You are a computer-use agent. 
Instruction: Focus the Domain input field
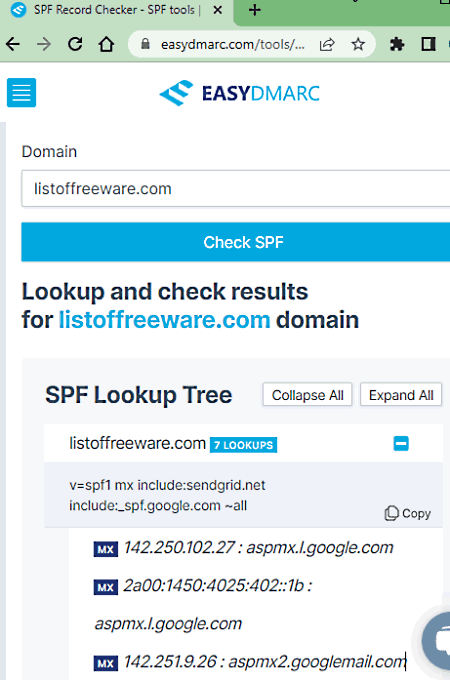pos(236,189)
